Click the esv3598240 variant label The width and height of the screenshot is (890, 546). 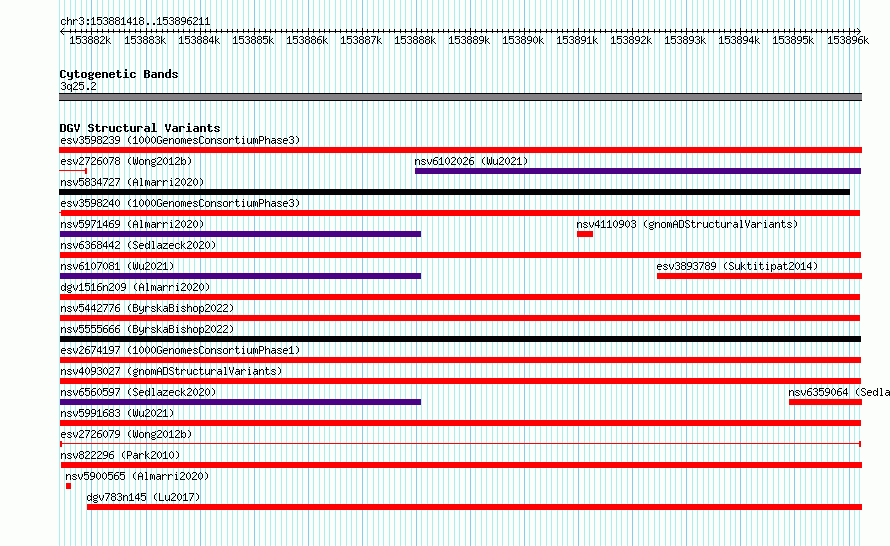coord(180,203)
